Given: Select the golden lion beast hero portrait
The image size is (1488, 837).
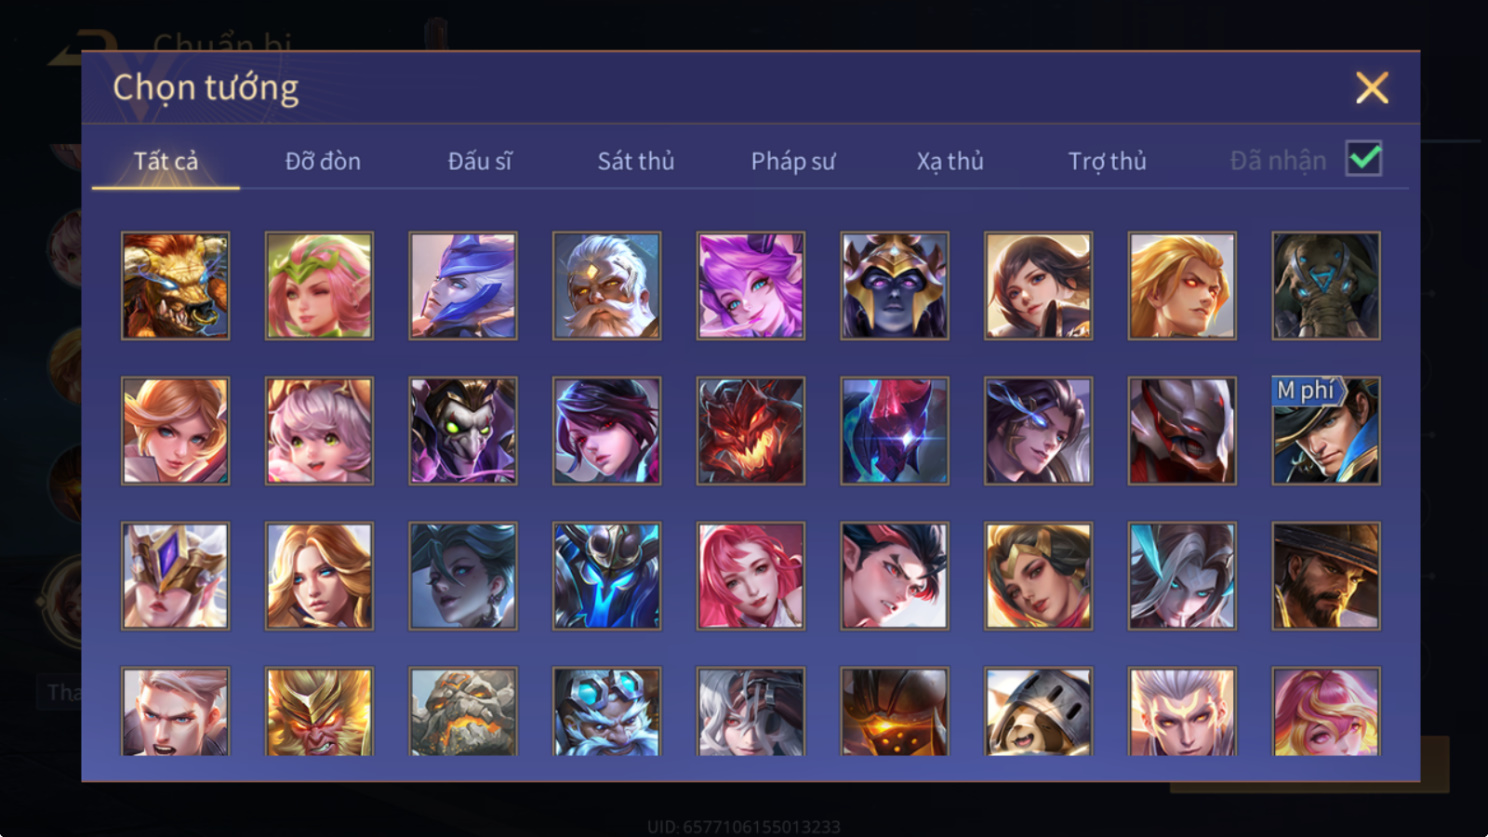Looking at the screenshot, I should (175, 286).
